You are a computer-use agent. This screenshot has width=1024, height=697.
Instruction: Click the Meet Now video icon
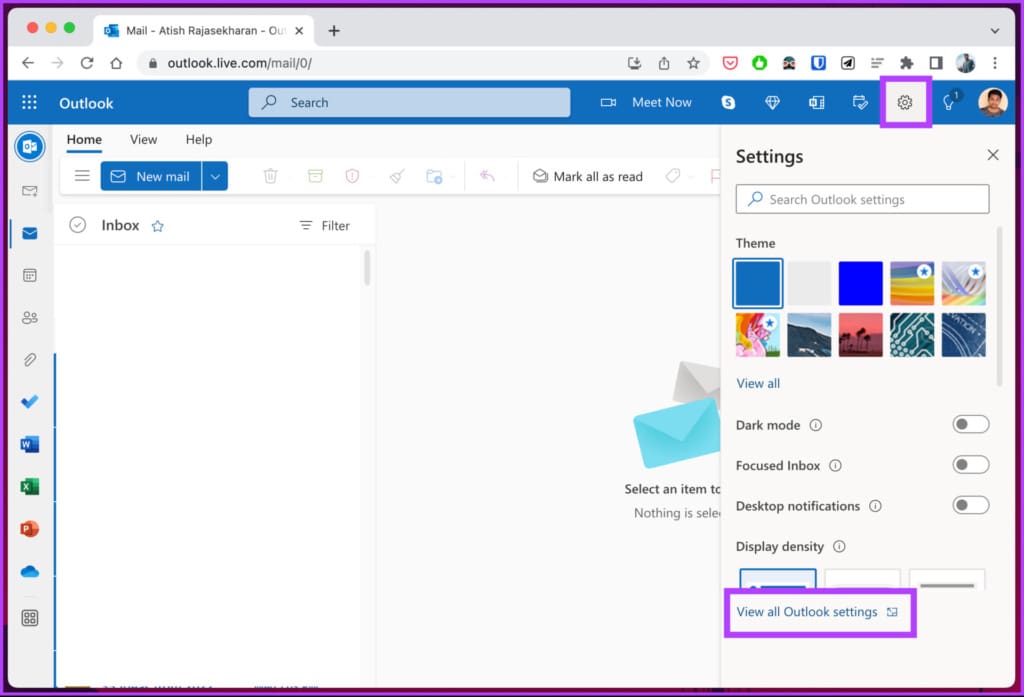(608, 103)
